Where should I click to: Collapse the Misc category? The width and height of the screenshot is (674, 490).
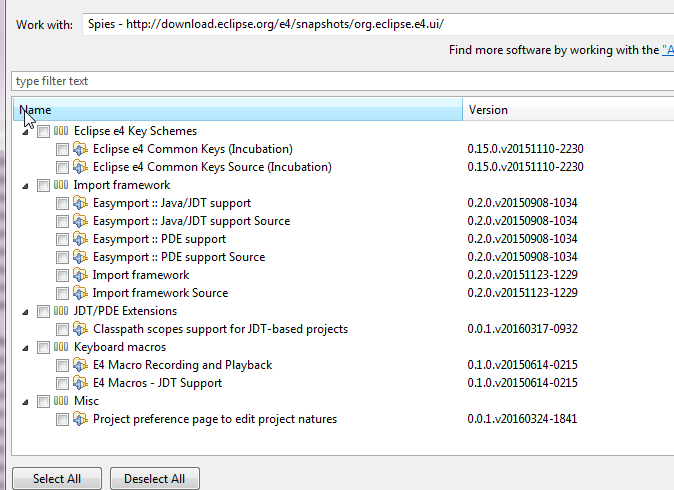25,402
